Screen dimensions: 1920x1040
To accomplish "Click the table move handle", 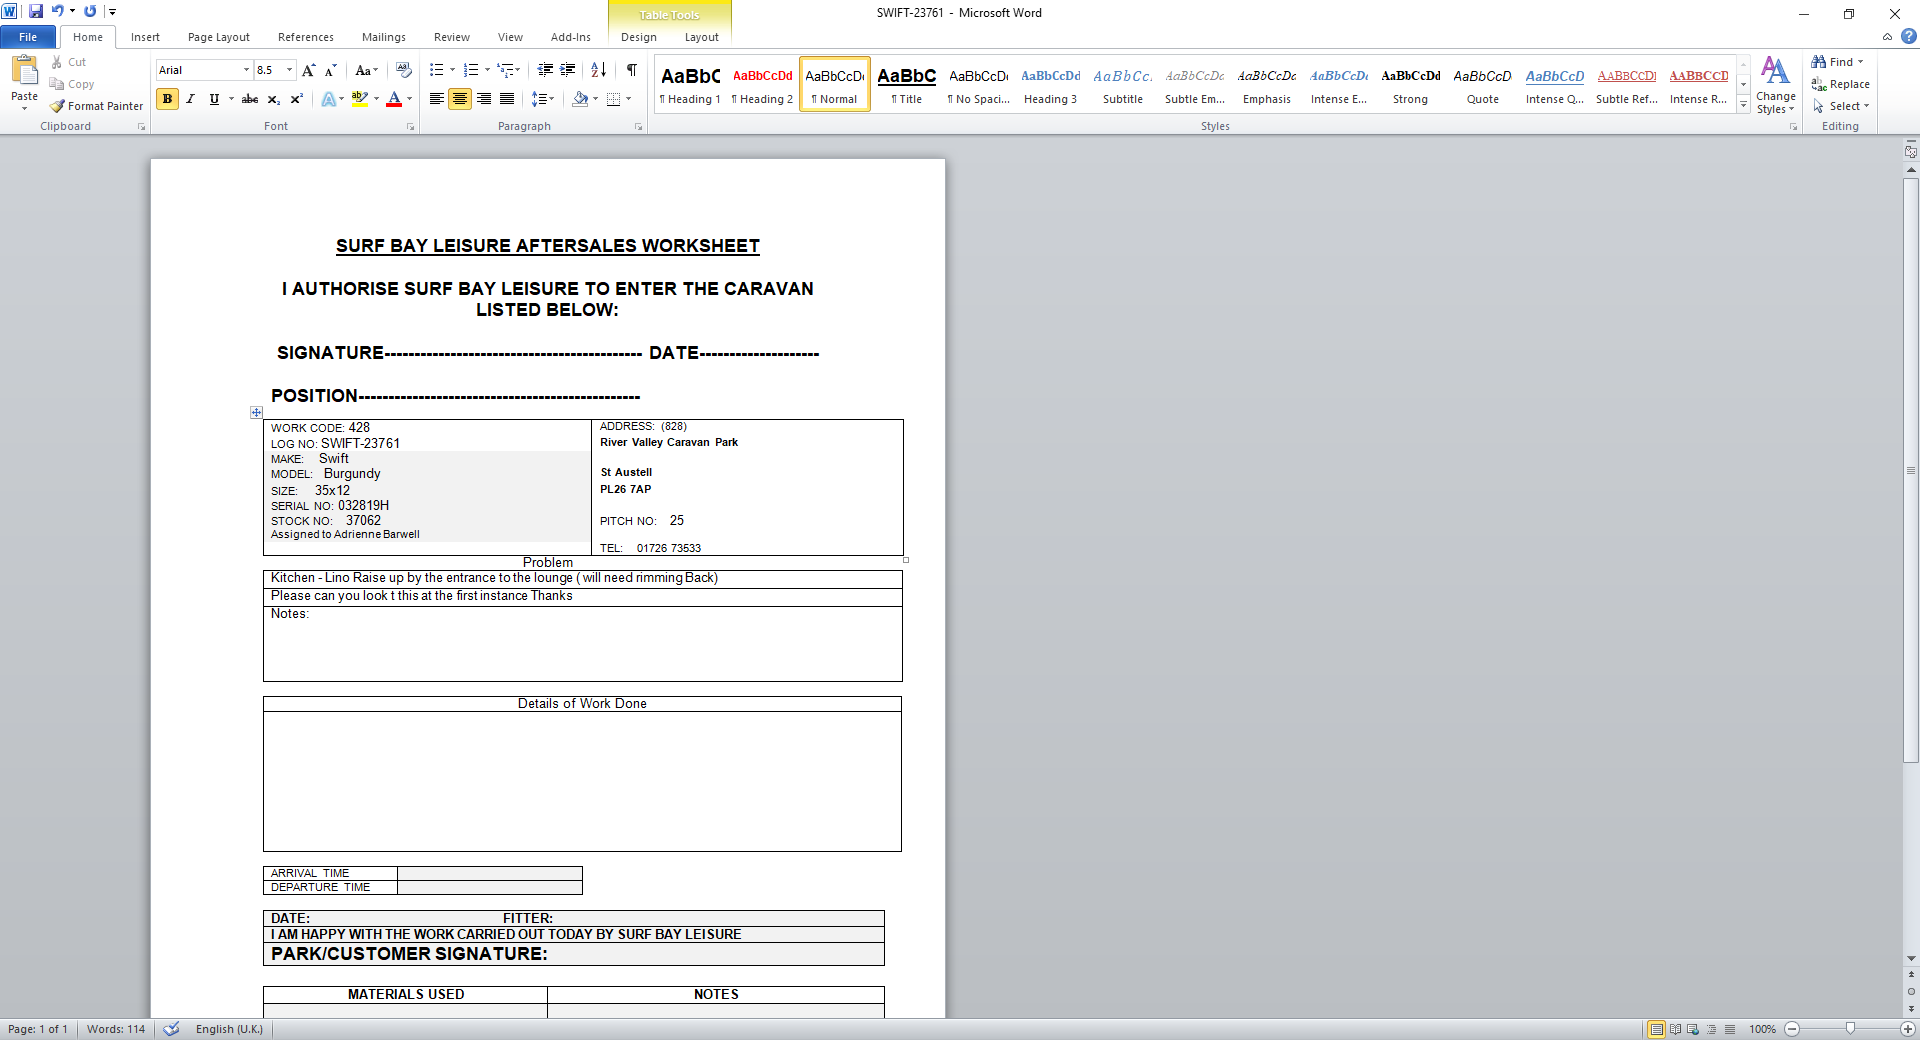I will click(256, 412).
